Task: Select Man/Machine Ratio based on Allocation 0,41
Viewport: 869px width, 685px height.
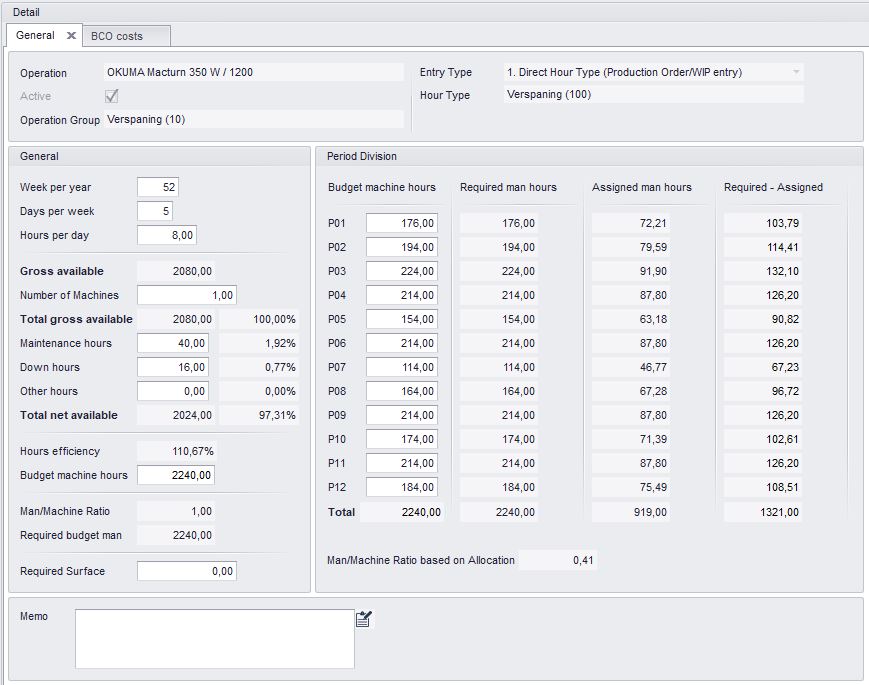Action: pyautogui.click(x=558, y=560)
